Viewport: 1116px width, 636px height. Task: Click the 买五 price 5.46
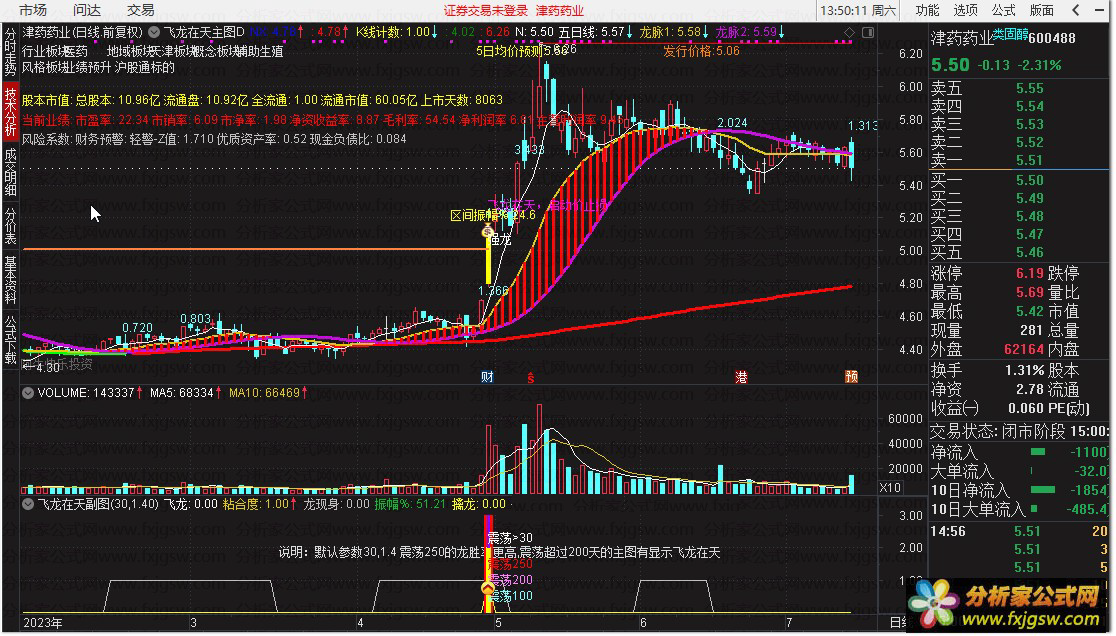(1030, 252)
